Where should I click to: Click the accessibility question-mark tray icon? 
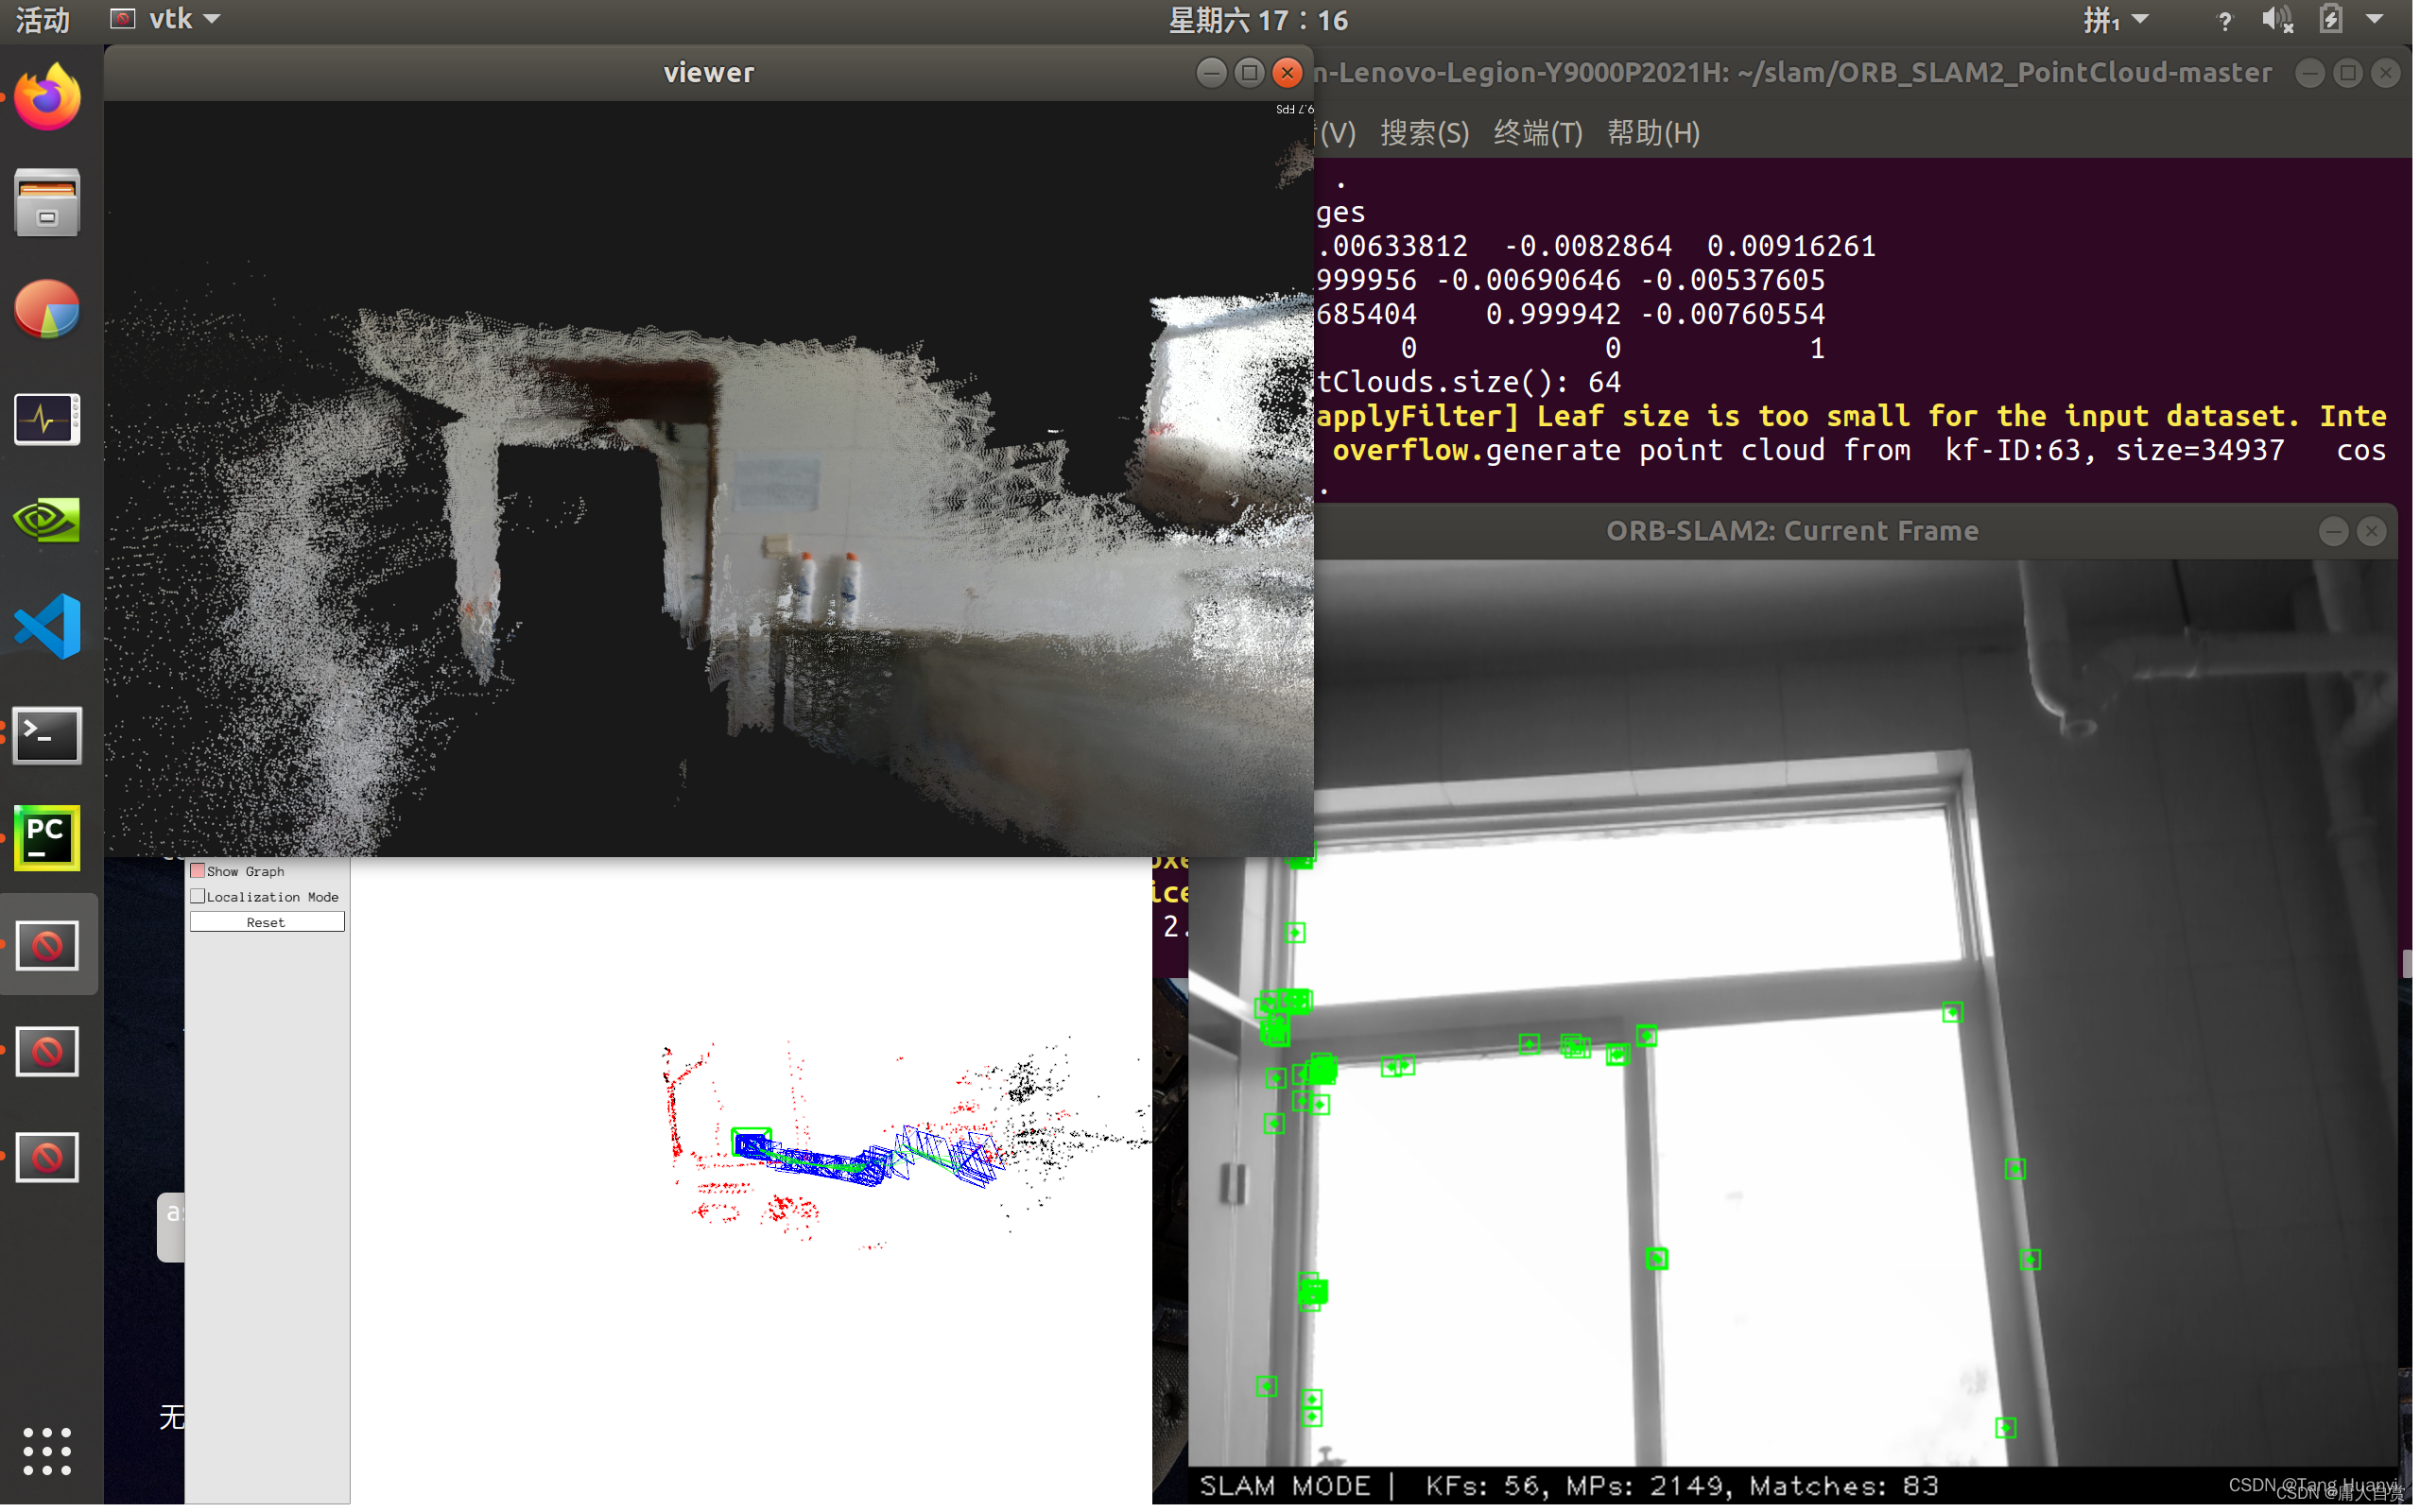point(2225,20)
